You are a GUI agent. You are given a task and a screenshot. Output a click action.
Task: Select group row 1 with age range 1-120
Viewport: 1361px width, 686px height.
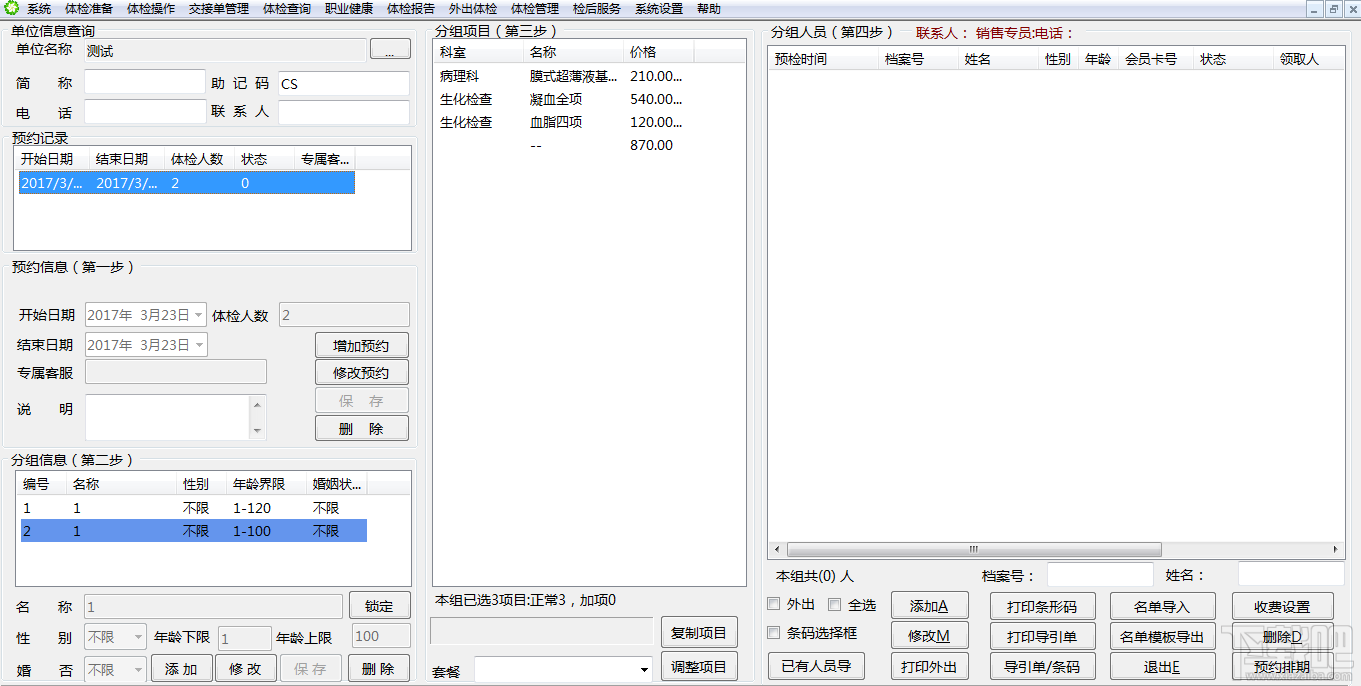(x=193, y=508)
